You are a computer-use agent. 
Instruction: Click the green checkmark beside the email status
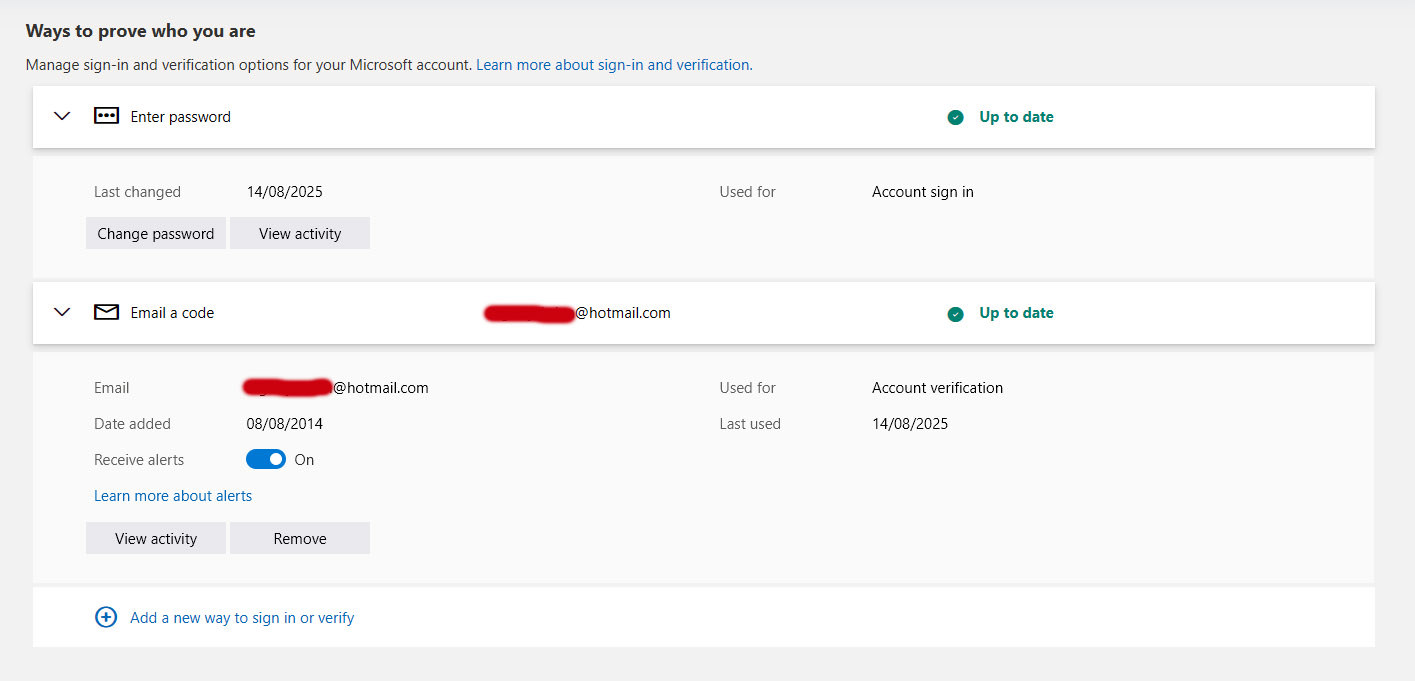(956, 313)
